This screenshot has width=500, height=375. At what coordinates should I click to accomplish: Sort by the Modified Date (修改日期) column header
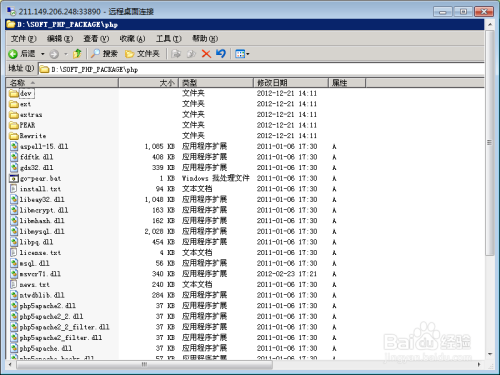point(291,83)
